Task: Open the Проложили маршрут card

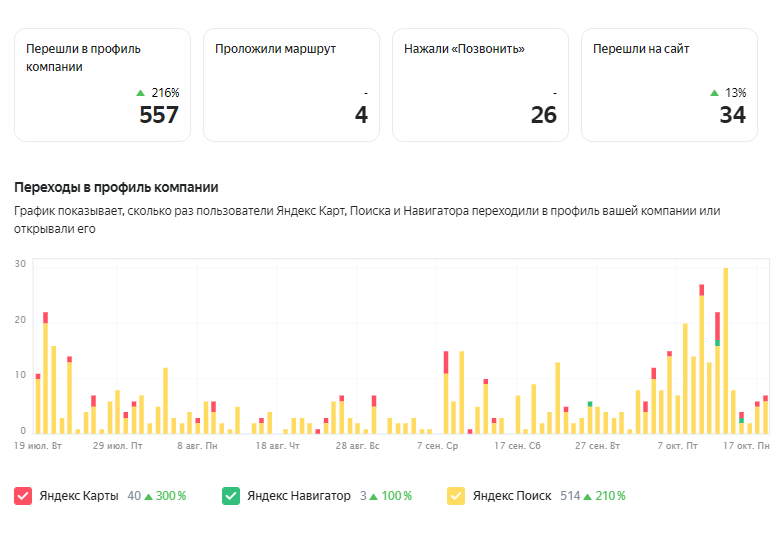Action: point(292,85)
